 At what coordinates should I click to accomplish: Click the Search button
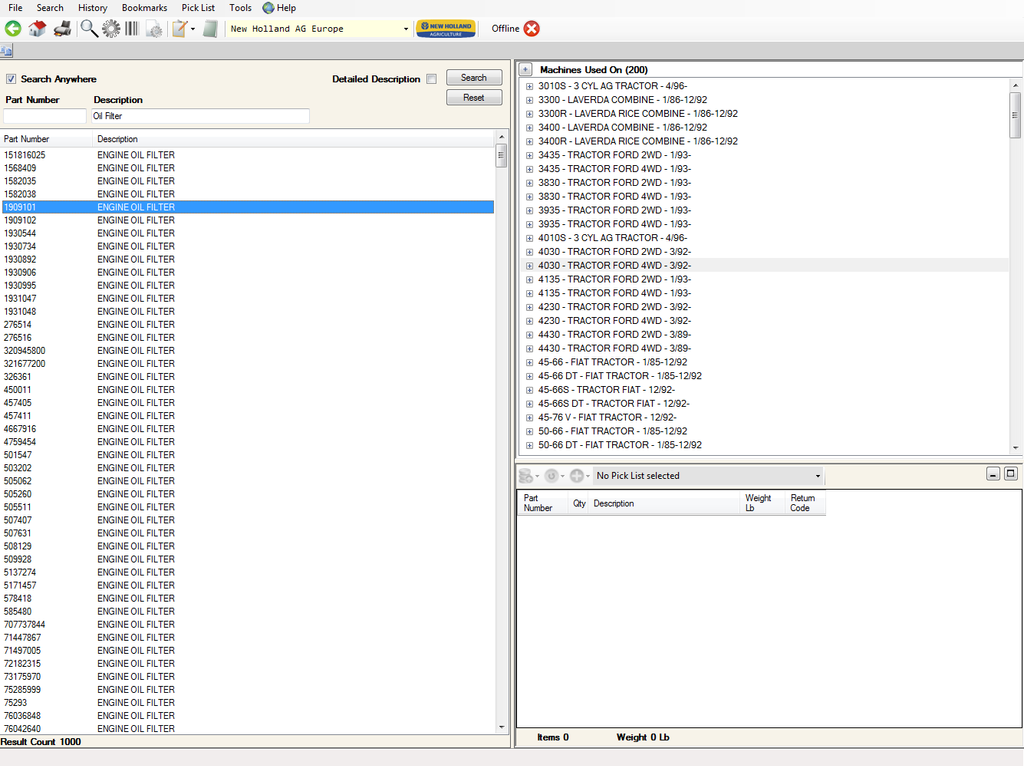tap(474, 78)
